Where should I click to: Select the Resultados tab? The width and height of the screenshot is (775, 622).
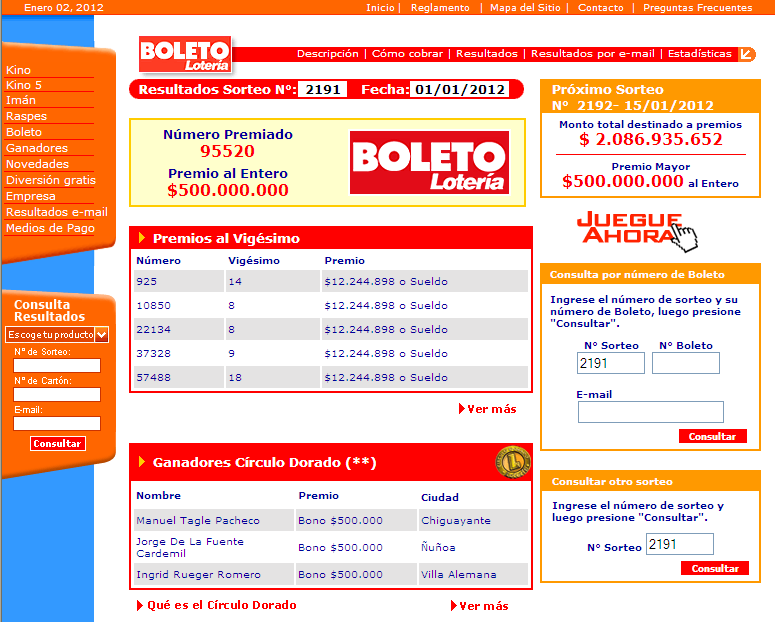(x=486, y=53)
